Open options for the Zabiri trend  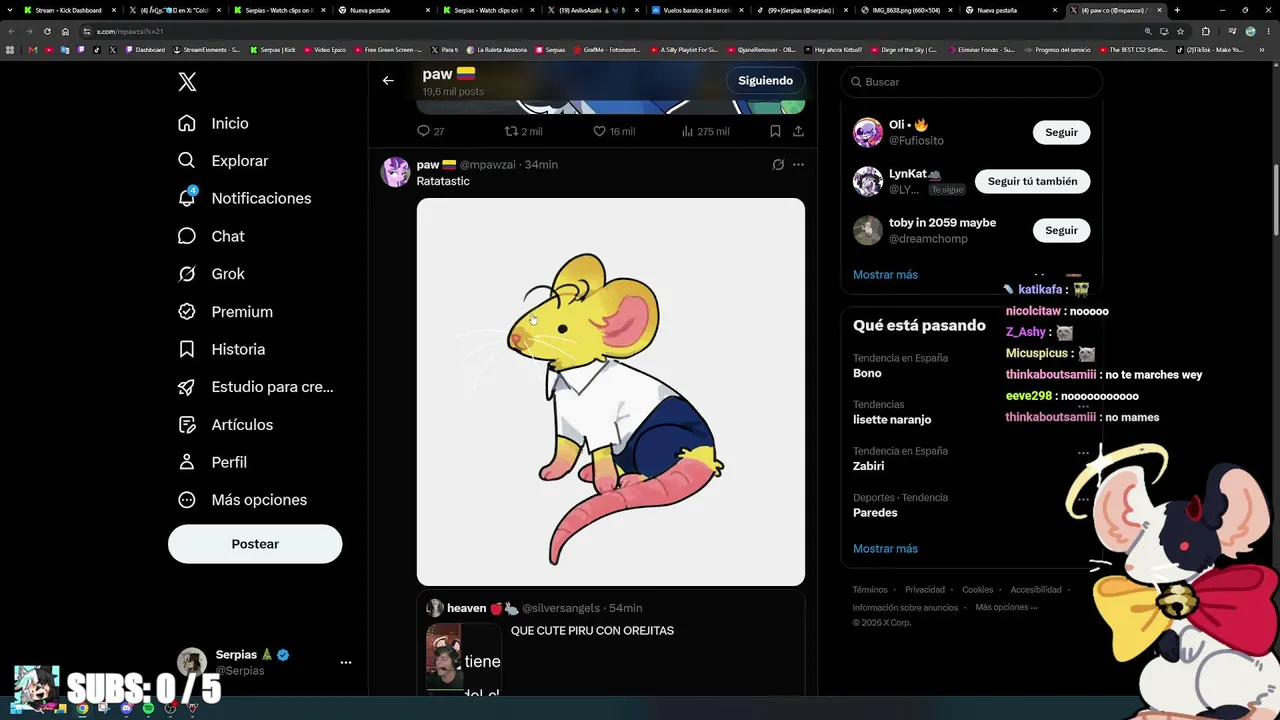[x=1083, y=453]
